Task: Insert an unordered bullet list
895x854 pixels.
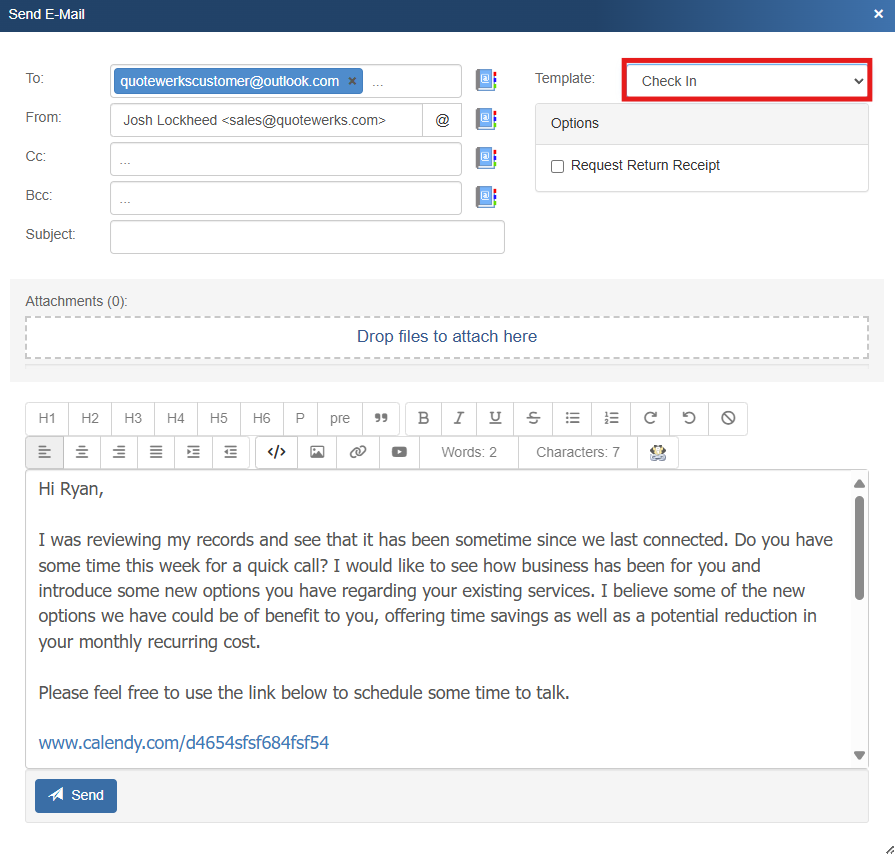Action: pyautogui.click(x=572, y=418)
